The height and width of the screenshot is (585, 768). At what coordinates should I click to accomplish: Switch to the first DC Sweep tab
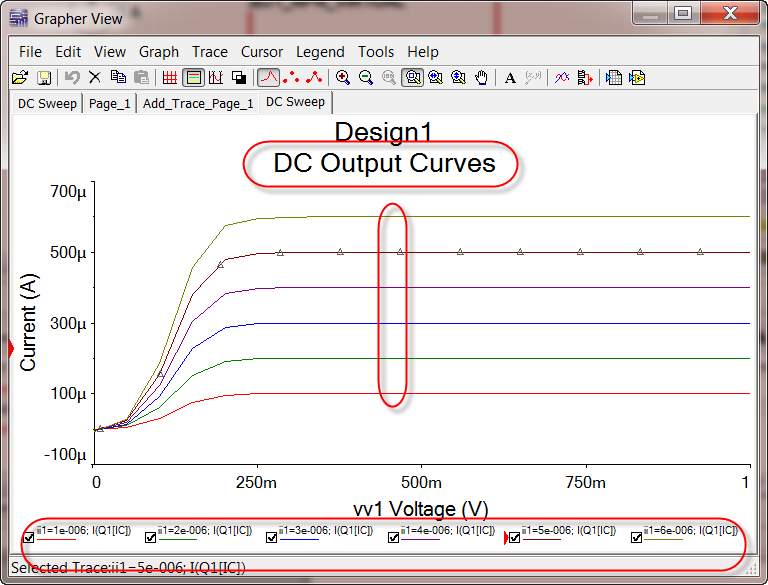[x=47, y=104]
